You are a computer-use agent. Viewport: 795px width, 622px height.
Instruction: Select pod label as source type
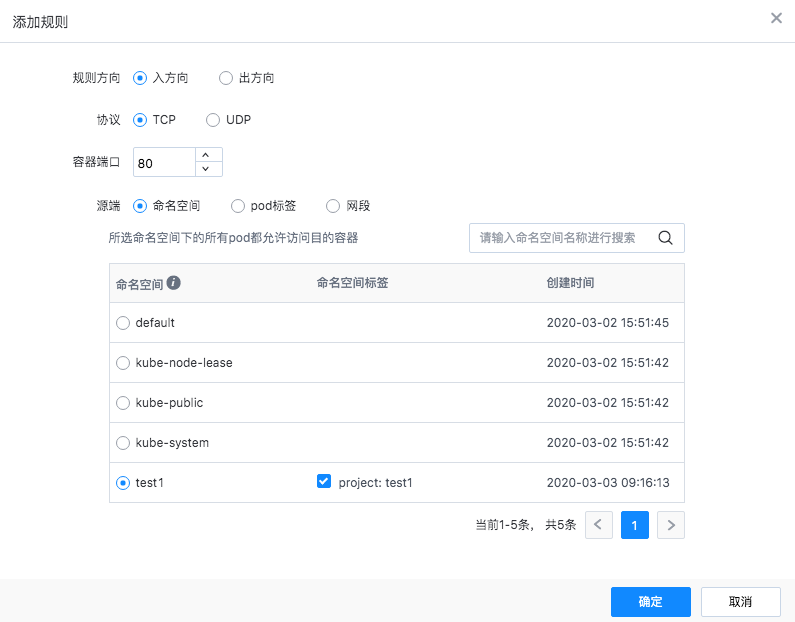click(x=238, y=206)
